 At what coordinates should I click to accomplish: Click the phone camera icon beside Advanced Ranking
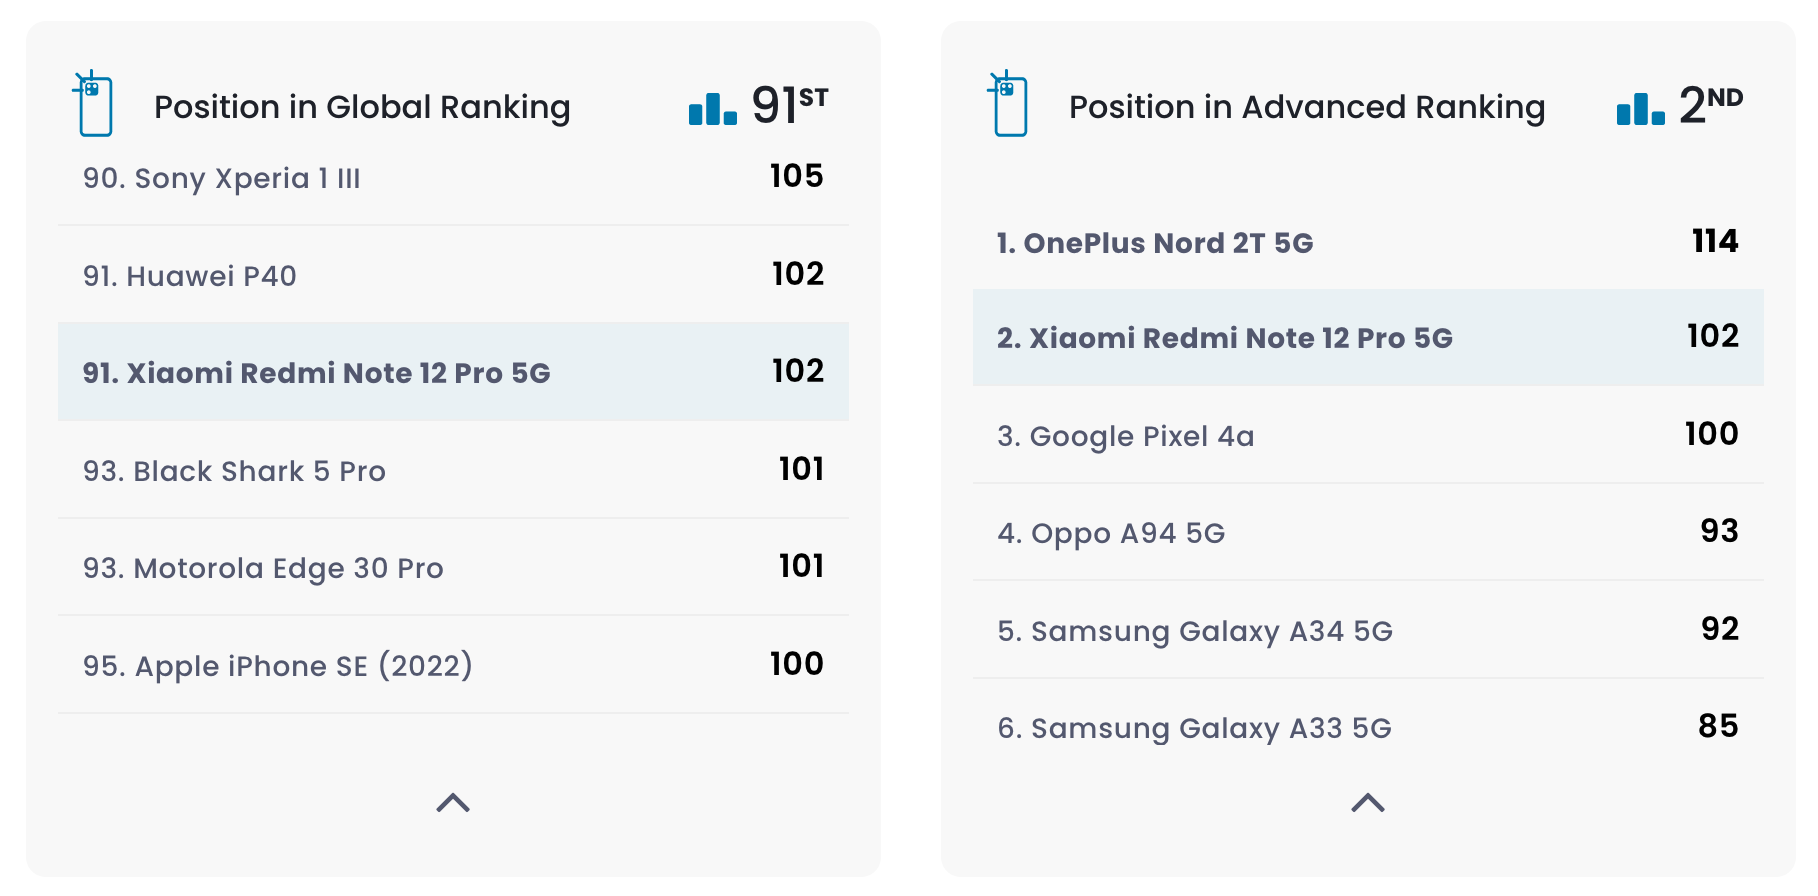pos(1009,104)
